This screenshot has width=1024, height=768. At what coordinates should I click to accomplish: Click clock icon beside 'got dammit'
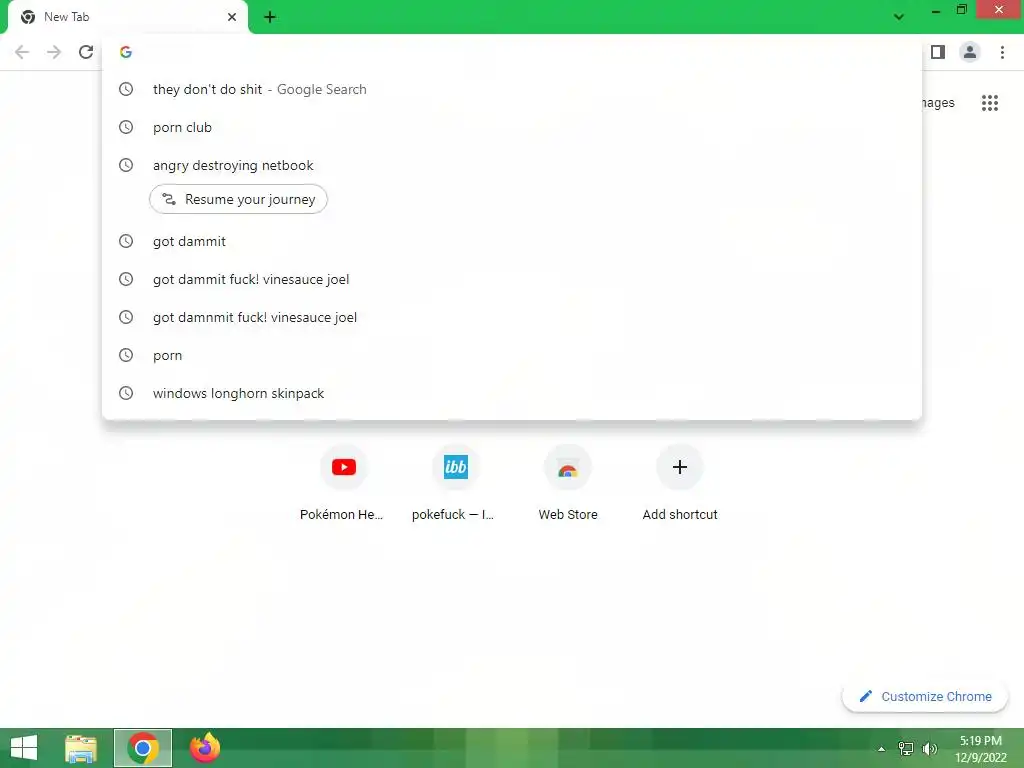coord(126,241)
